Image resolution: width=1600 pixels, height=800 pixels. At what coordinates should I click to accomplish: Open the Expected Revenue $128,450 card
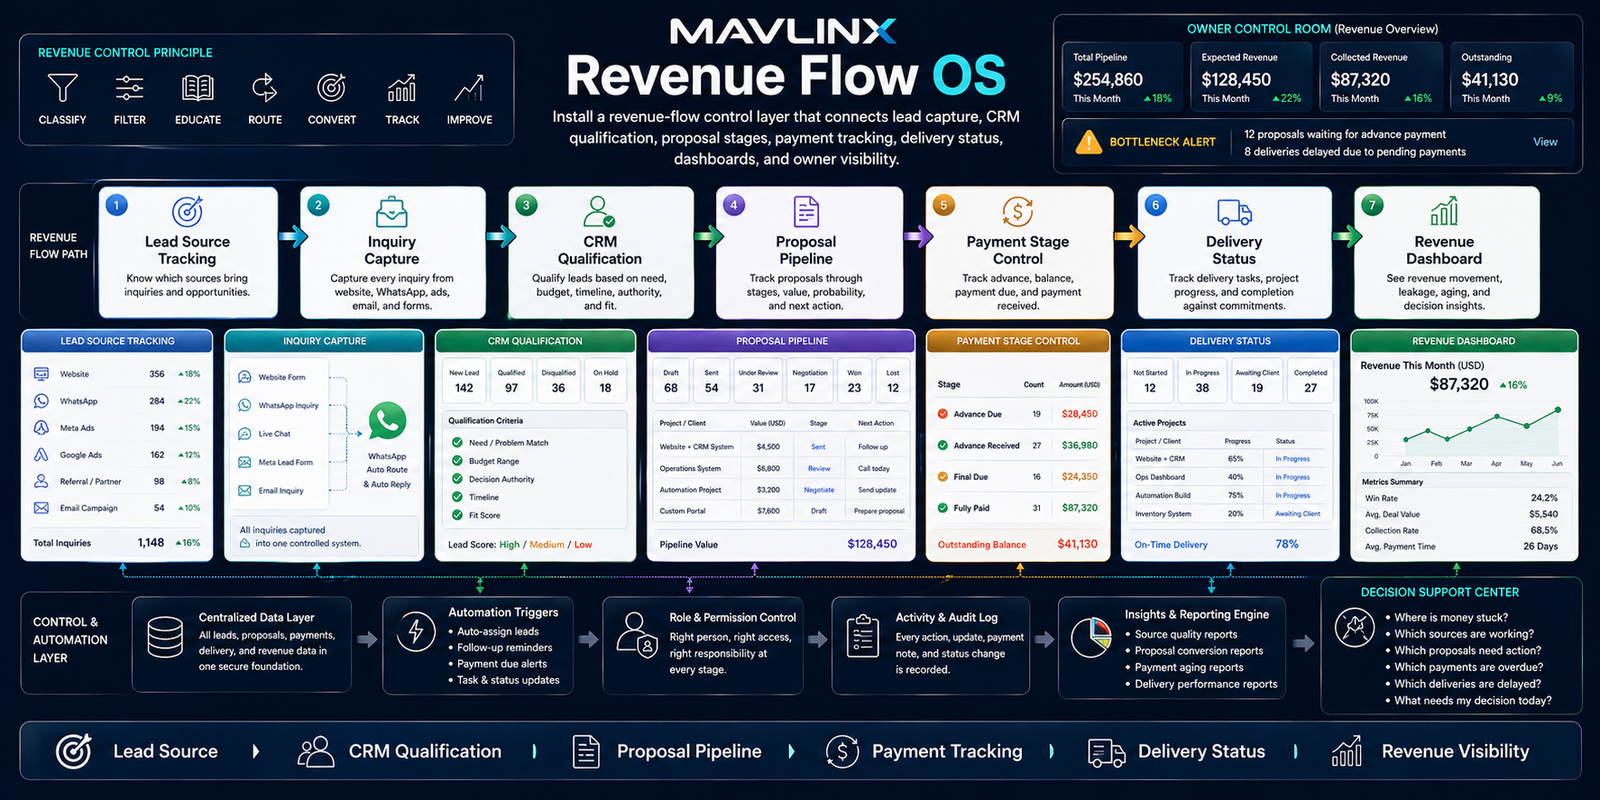point(1250,76)
